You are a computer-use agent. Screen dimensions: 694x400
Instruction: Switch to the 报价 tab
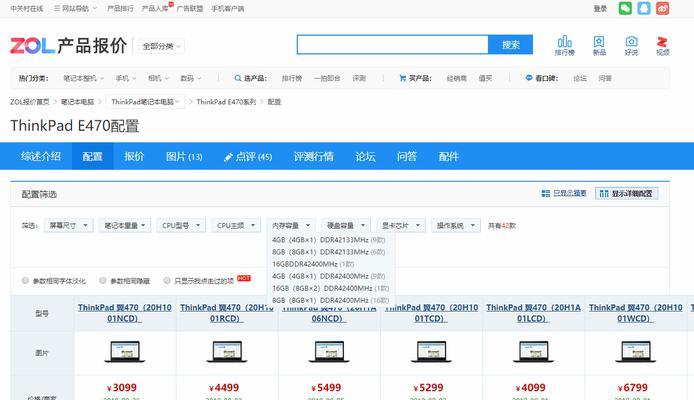(134, 156)
